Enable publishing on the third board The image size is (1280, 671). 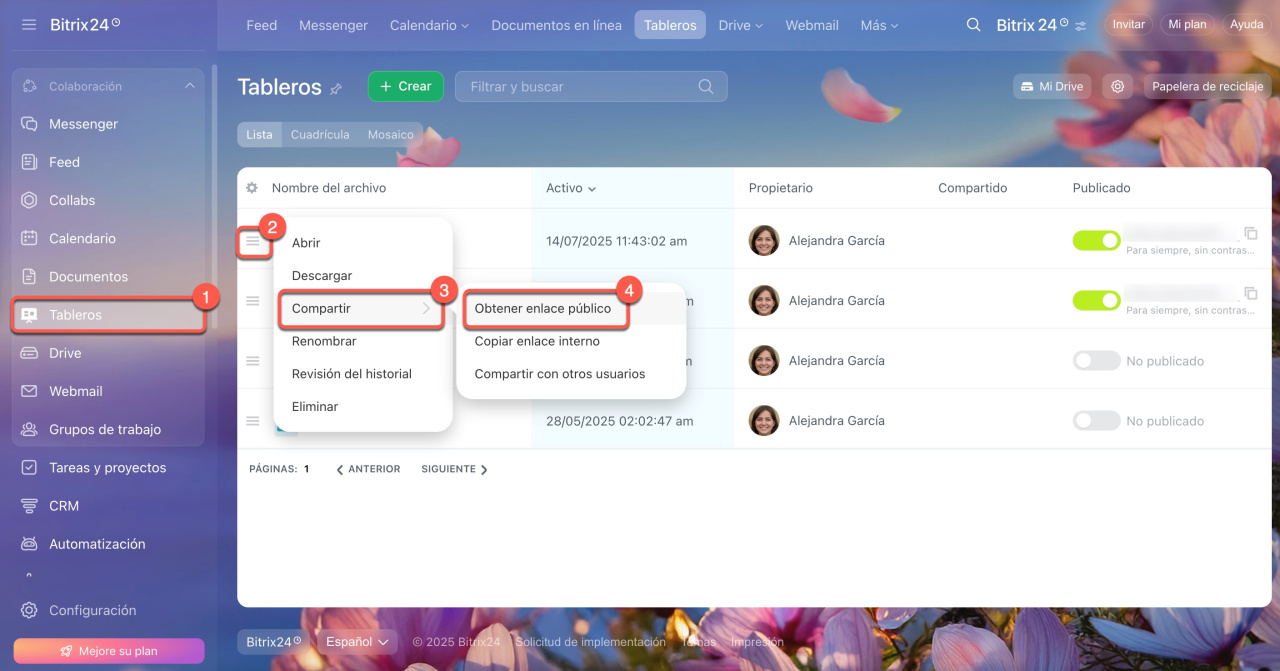click(1096, 361)
